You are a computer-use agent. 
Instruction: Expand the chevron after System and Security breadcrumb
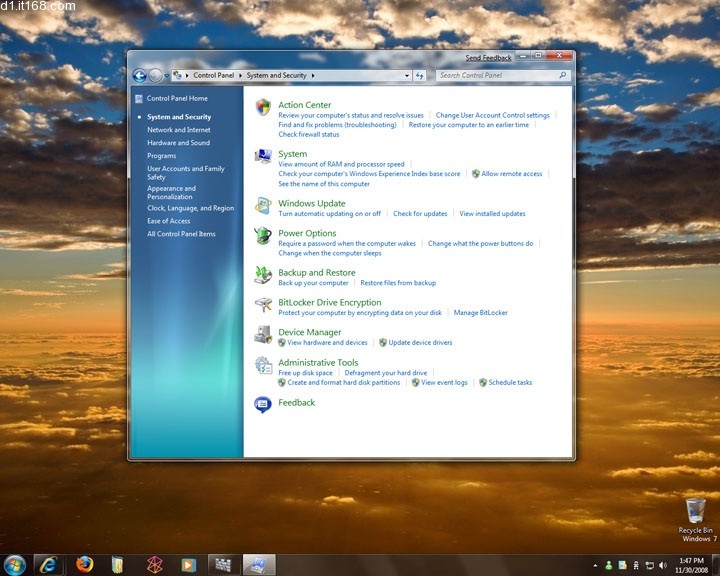click(313, 75)
